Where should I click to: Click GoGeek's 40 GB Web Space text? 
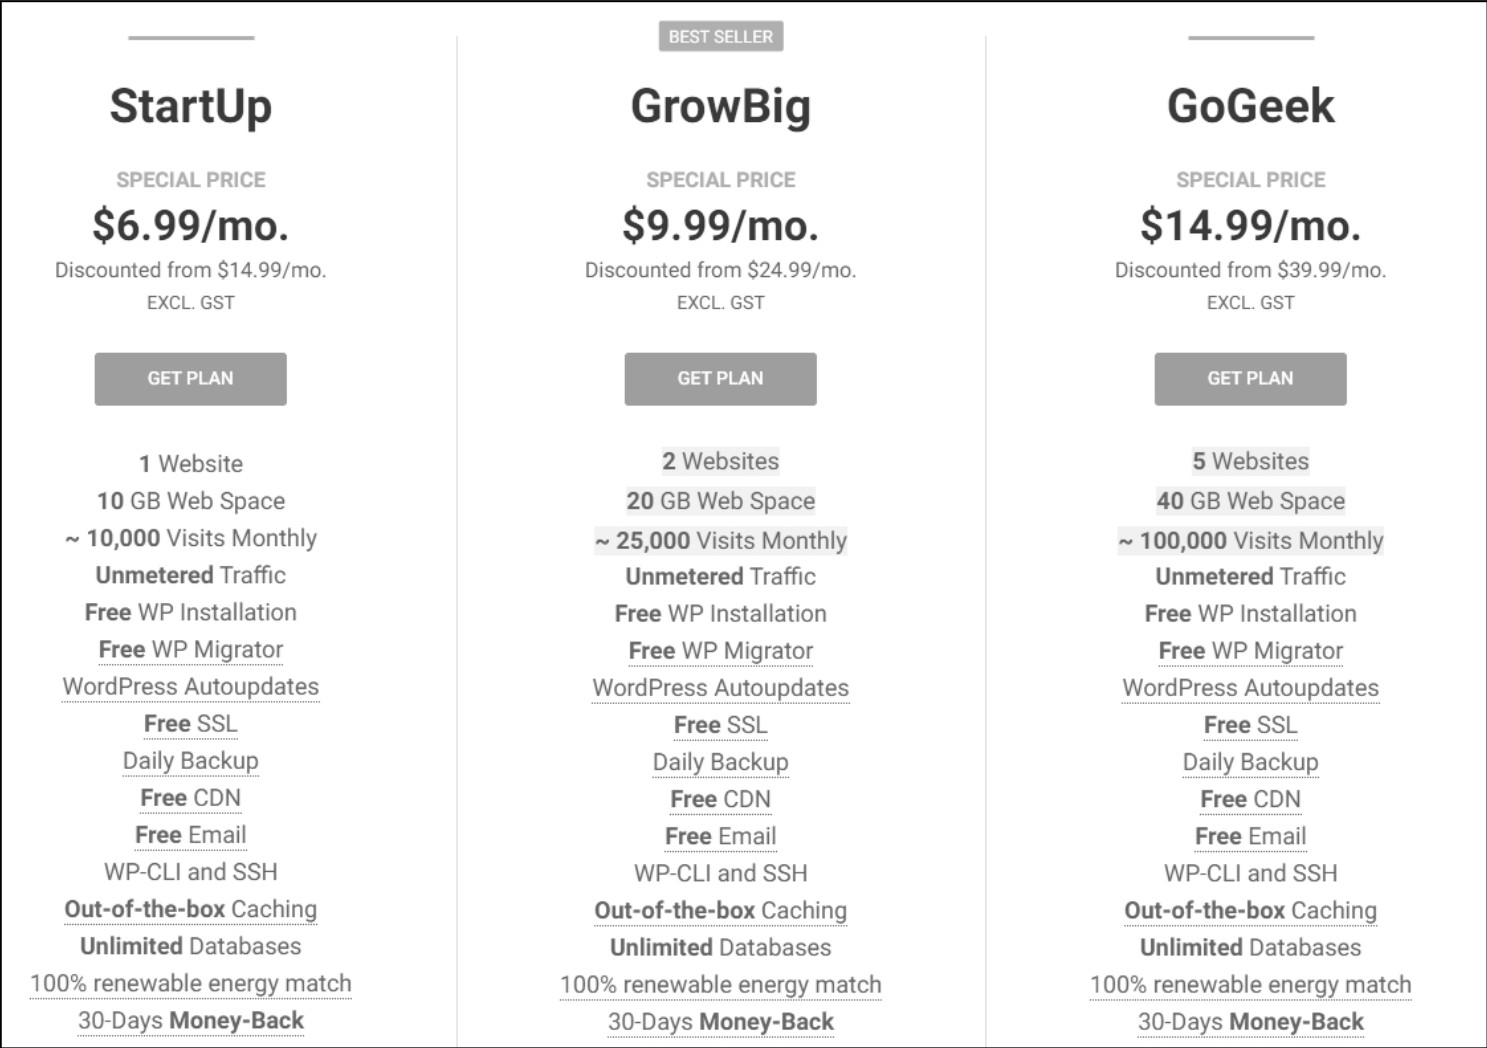[x=1250, y=501]
